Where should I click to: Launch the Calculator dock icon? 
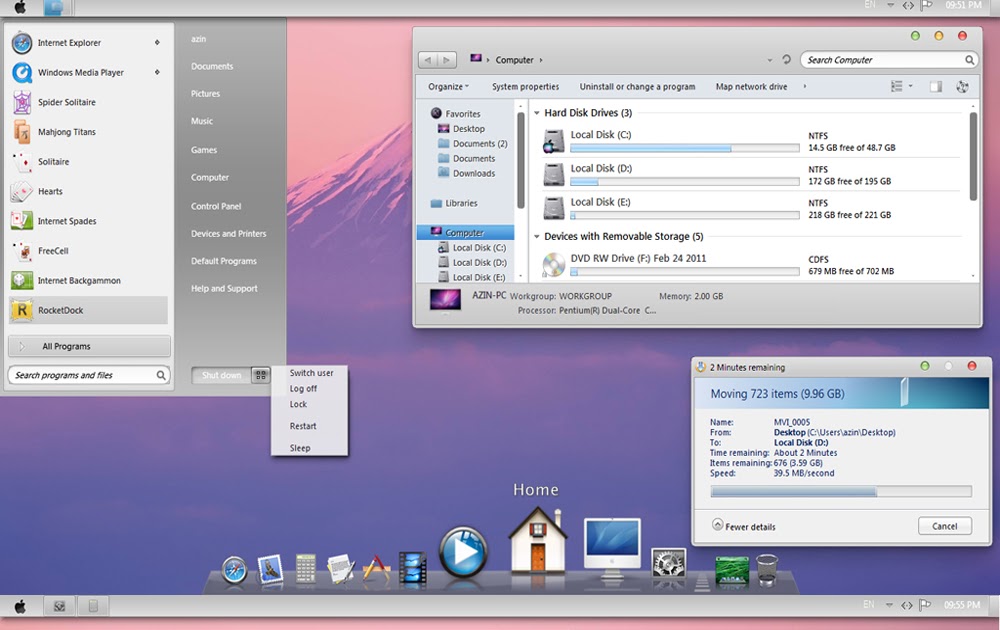click(305, 568)
